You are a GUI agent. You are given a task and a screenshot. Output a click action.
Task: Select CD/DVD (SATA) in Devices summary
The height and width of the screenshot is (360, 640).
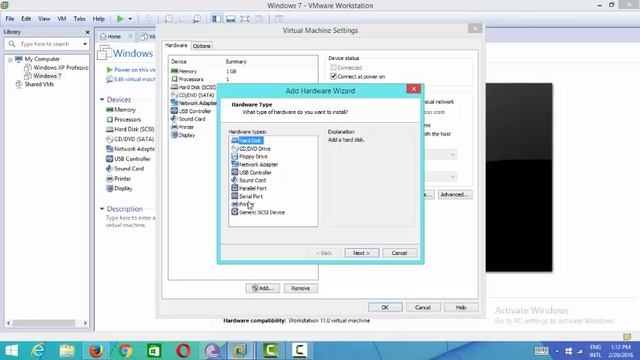[130, 139]
